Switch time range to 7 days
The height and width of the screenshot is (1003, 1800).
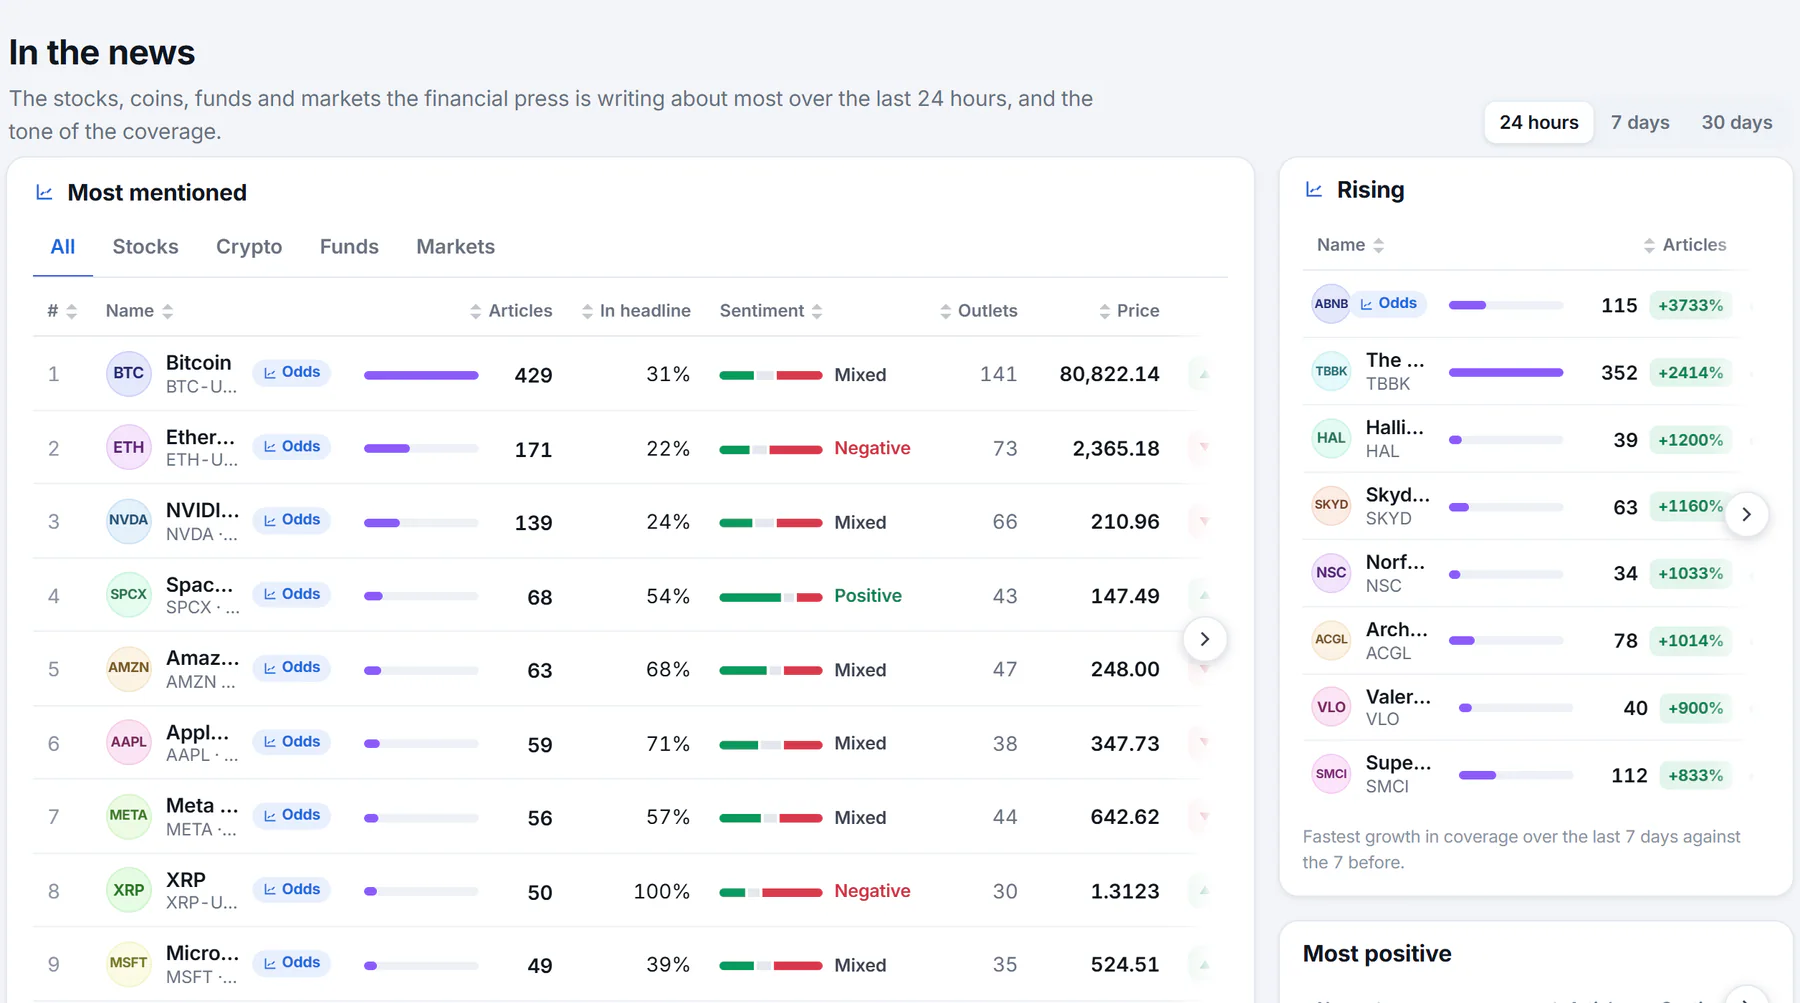pyautogui.click(x=1640, y=122)
